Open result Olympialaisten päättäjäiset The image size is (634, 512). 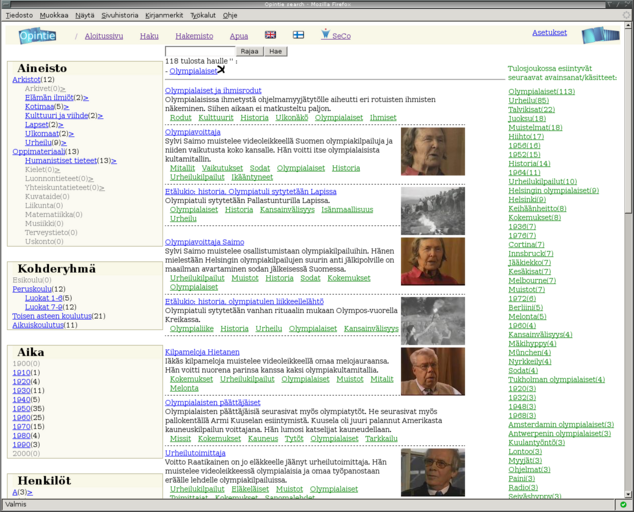coord(213,402)
